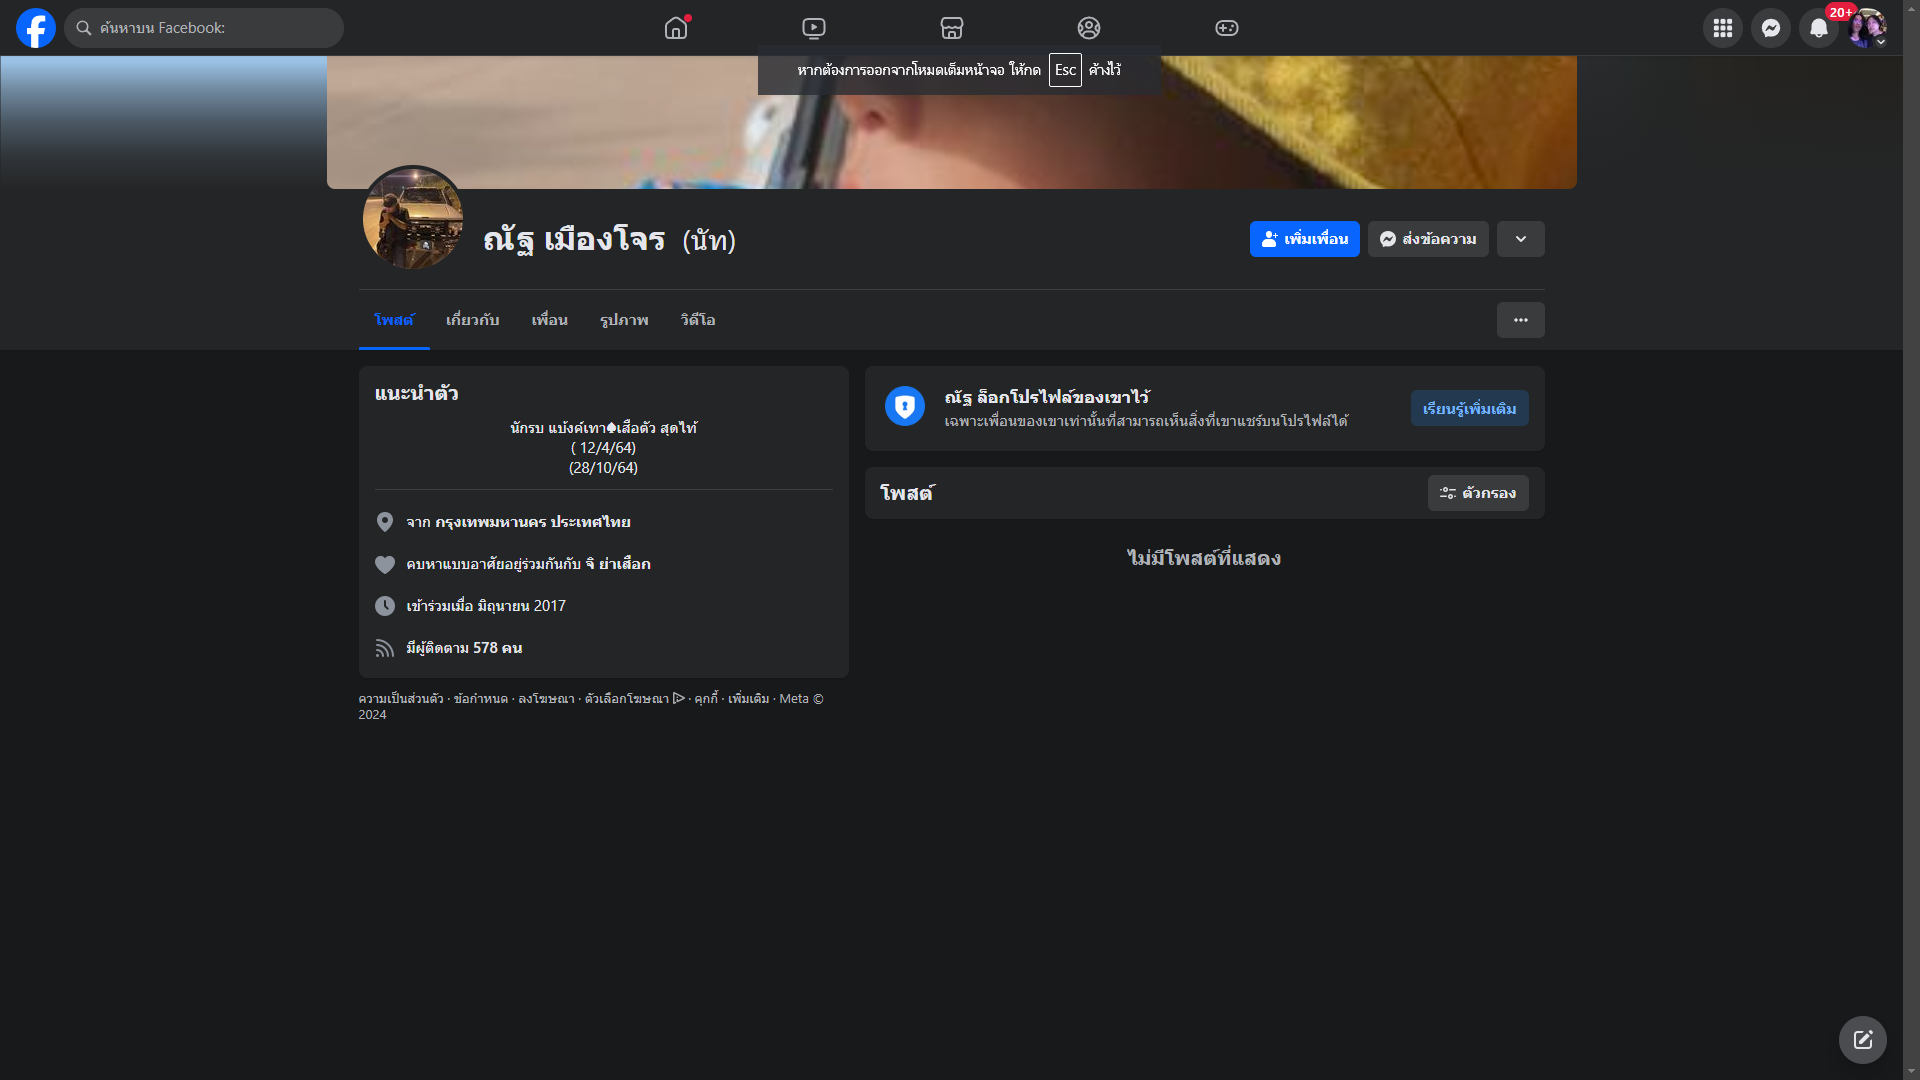Switch to the เกี่ยวกับ tab
The image size is (1920, 1080).
pyautogui.click(x=472, y=320)
